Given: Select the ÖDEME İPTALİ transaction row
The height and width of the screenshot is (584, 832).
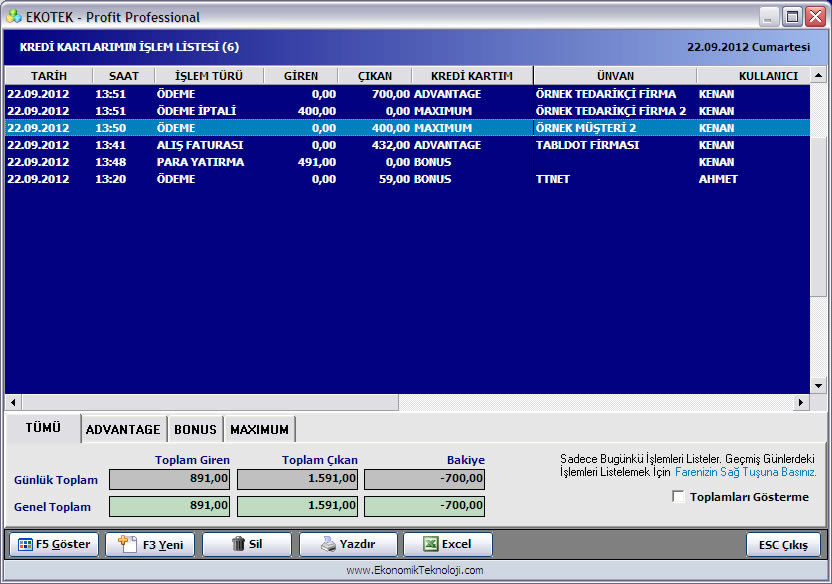Looking at the screenshot, I should [x=408, y=111].
